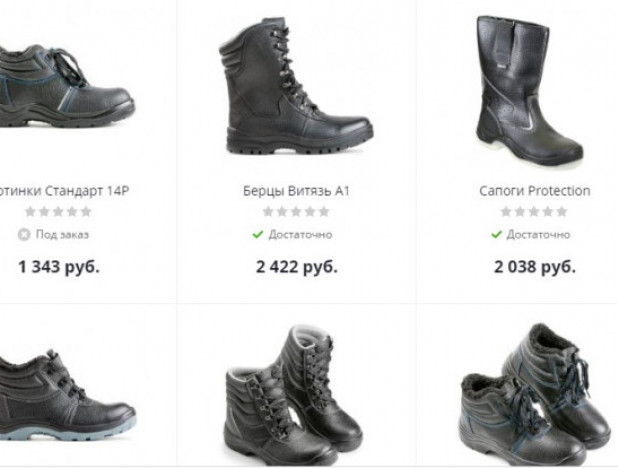
Task: Open the bottom-left grey-soled boot image
Action: point(67,396)
